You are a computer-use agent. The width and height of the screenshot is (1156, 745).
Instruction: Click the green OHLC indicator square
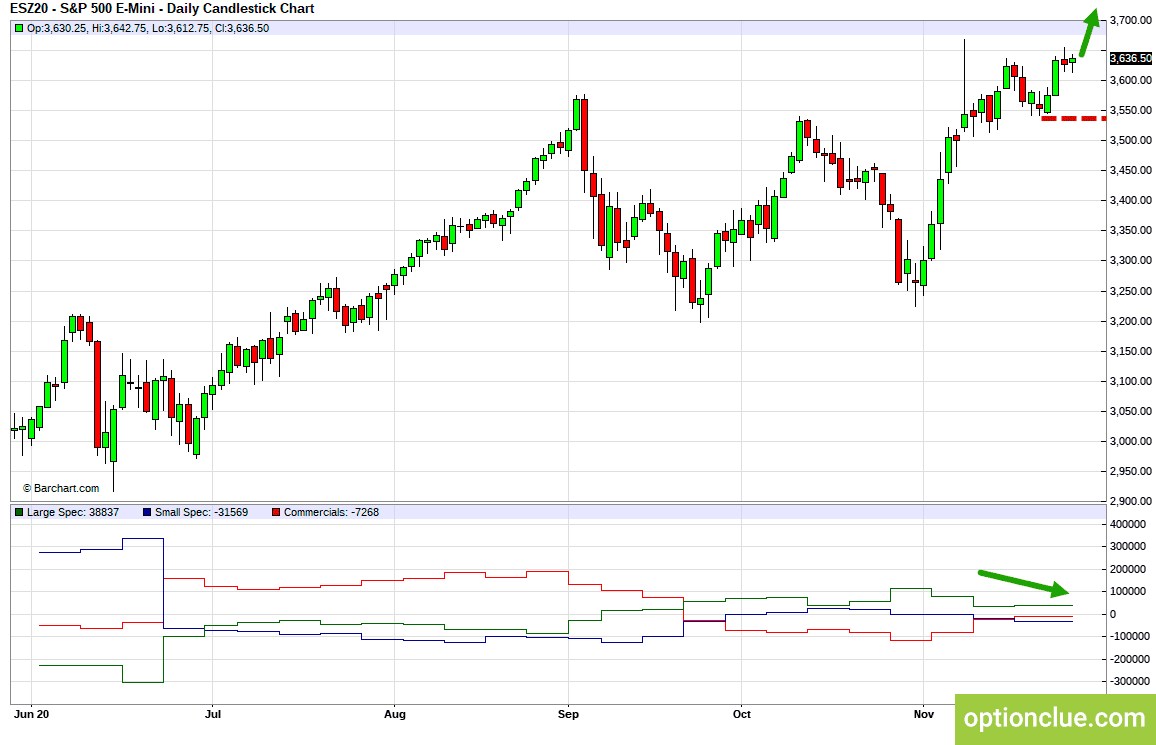tap(19, 28)
